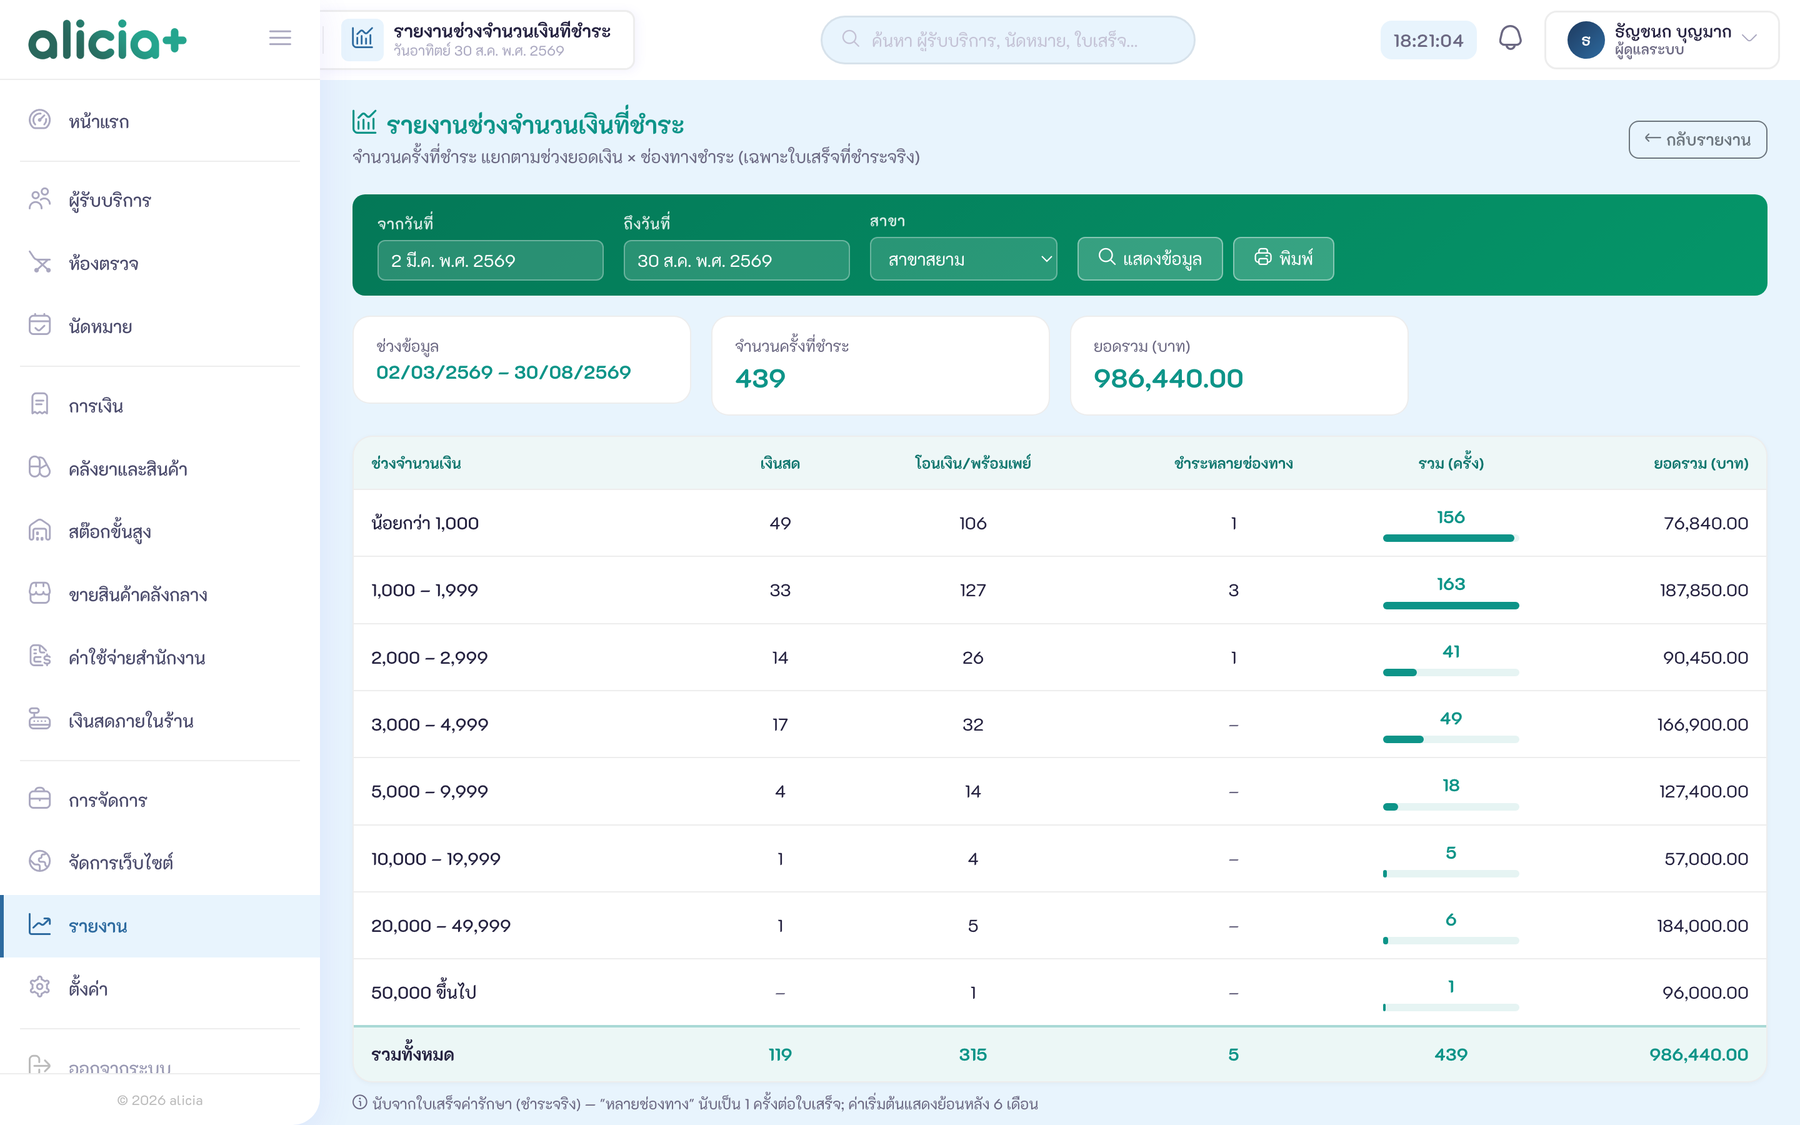Click date range 02/03/2569 – 30/08/2569 value
1800x1125 pixels.
coord(503,372)
